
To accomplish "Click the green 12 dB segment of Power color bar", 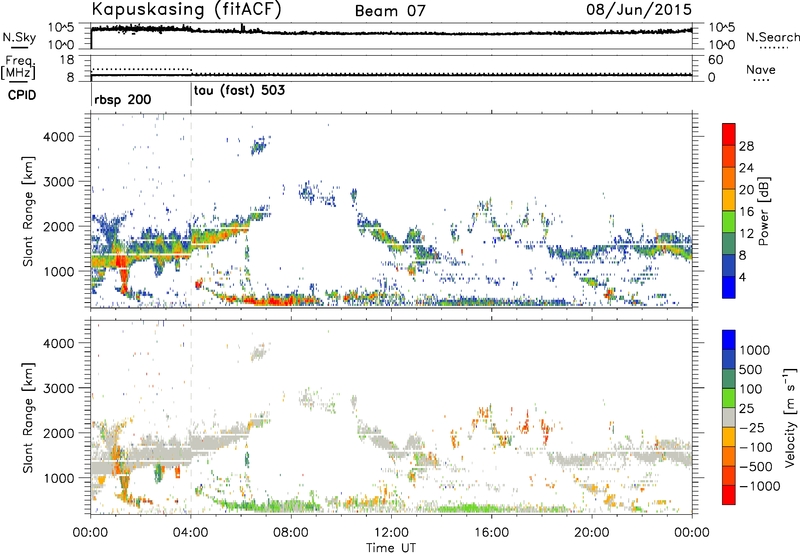I will click(729, 222).
